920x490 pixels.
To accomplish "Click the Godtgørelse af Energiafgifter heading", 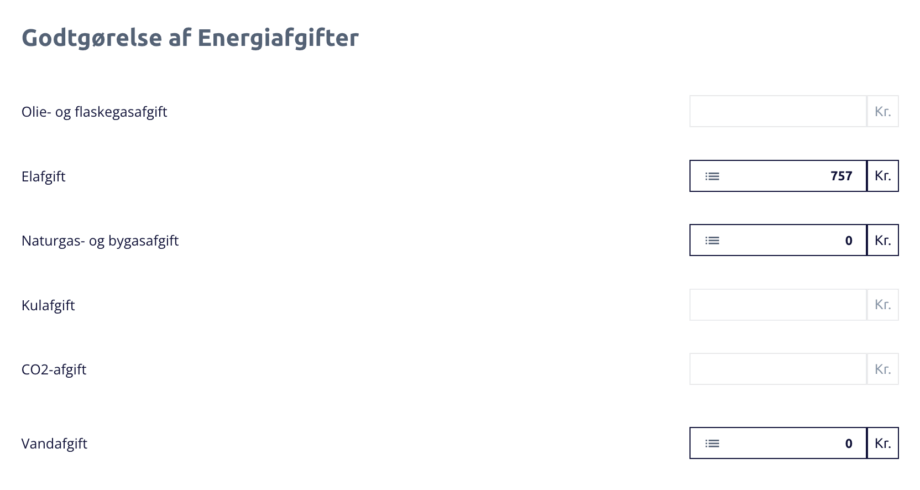I will coord(190,38).
